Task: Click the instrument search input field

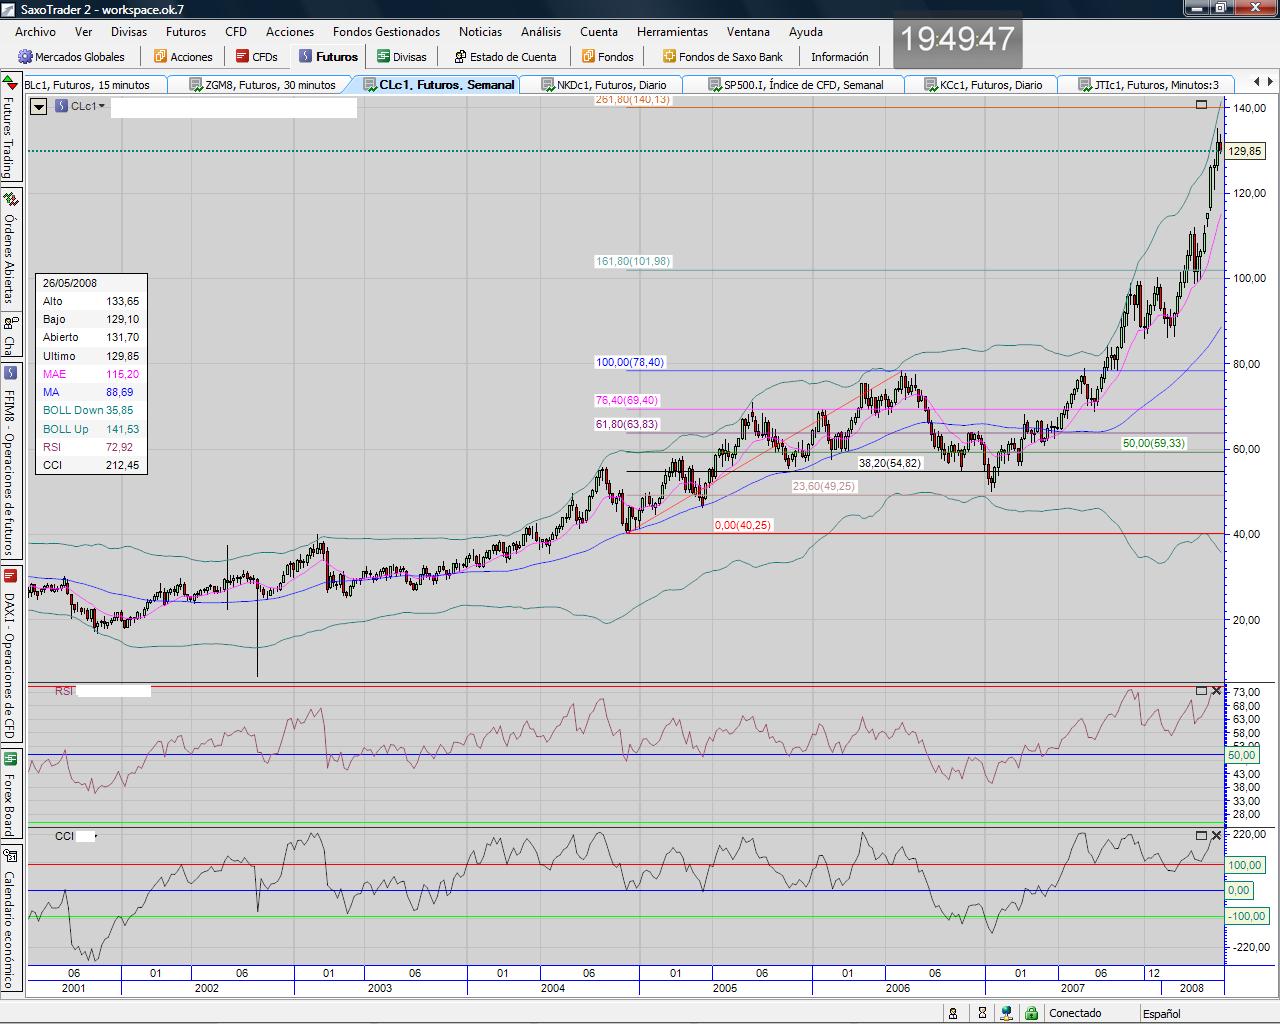Action: pos(233,107)
